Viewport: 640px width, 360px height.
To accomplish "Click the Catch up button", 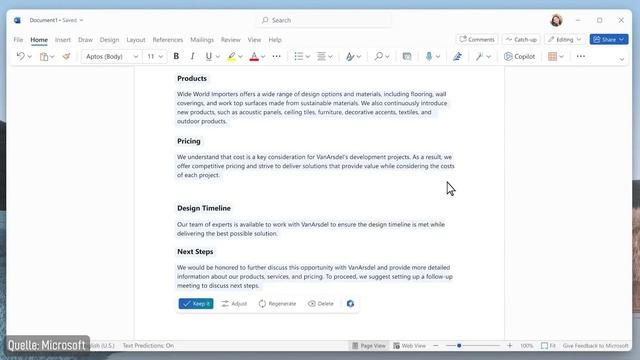I will [521, 39].
